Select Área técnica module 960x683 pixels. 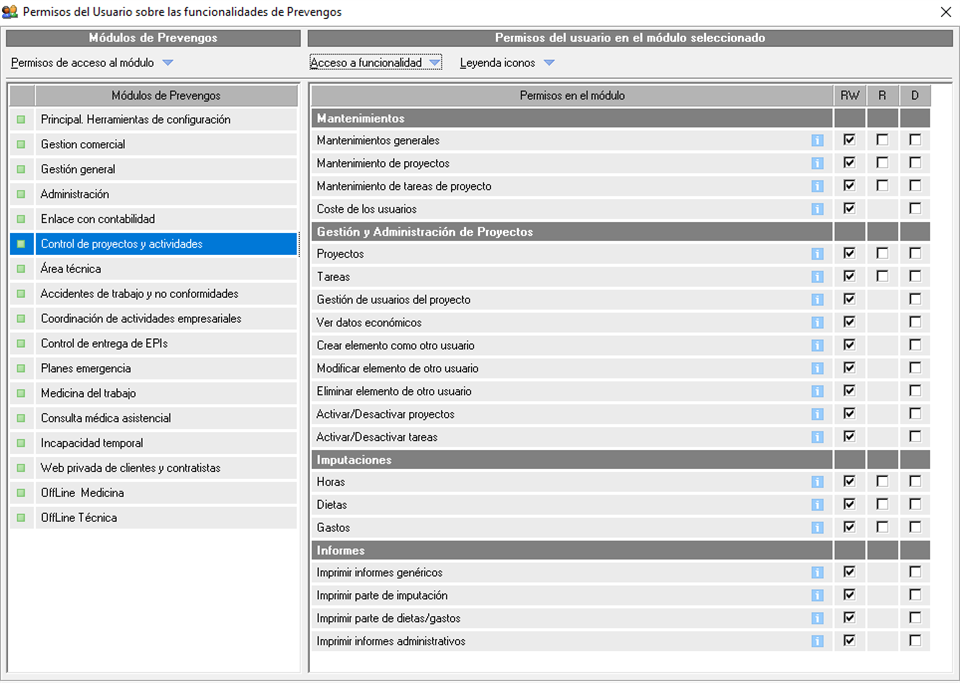[x=71, y=269]
